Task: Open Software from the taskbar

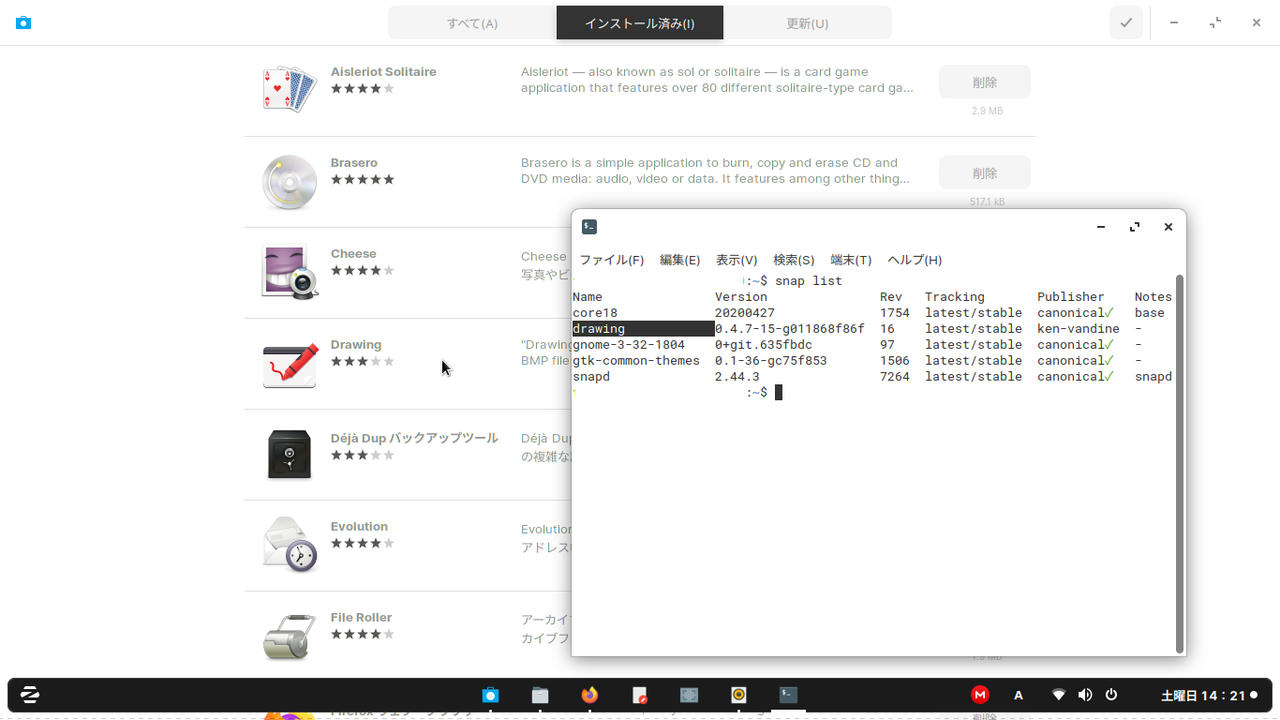Action: pyautogui.click(x=490, y=695)
